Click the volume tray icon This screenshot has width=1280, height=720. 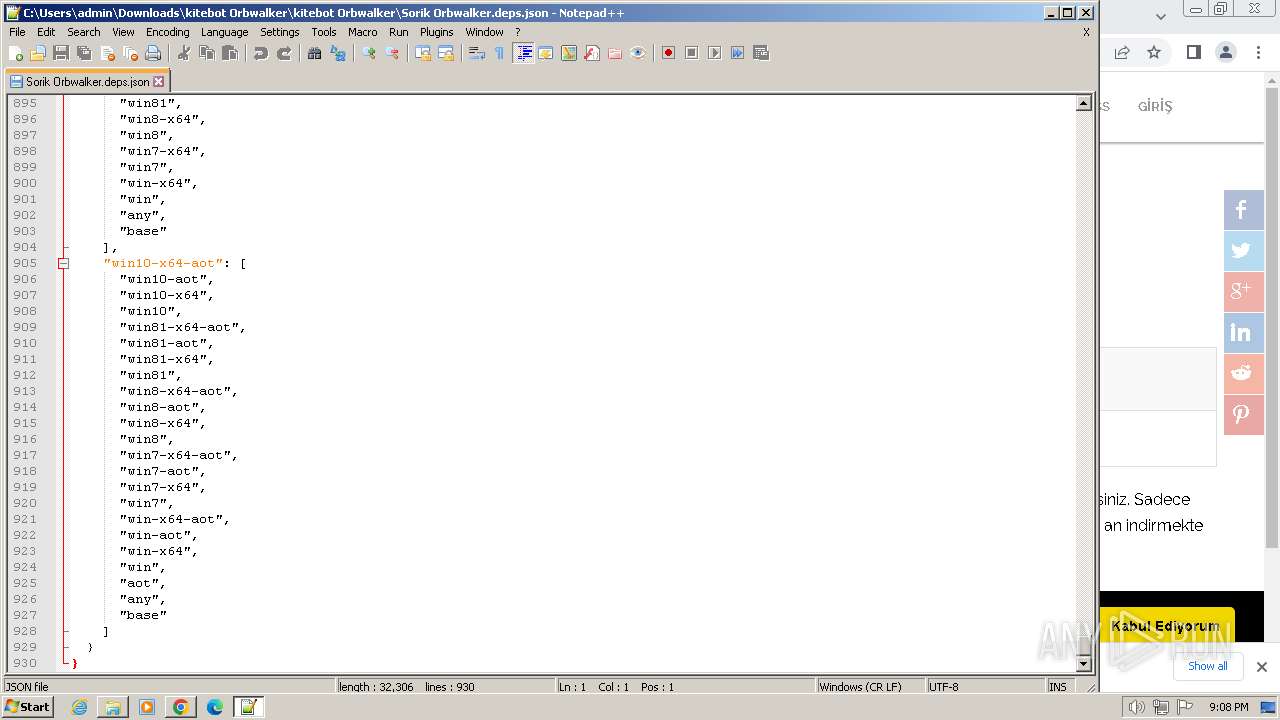[x=1137, y=707]
